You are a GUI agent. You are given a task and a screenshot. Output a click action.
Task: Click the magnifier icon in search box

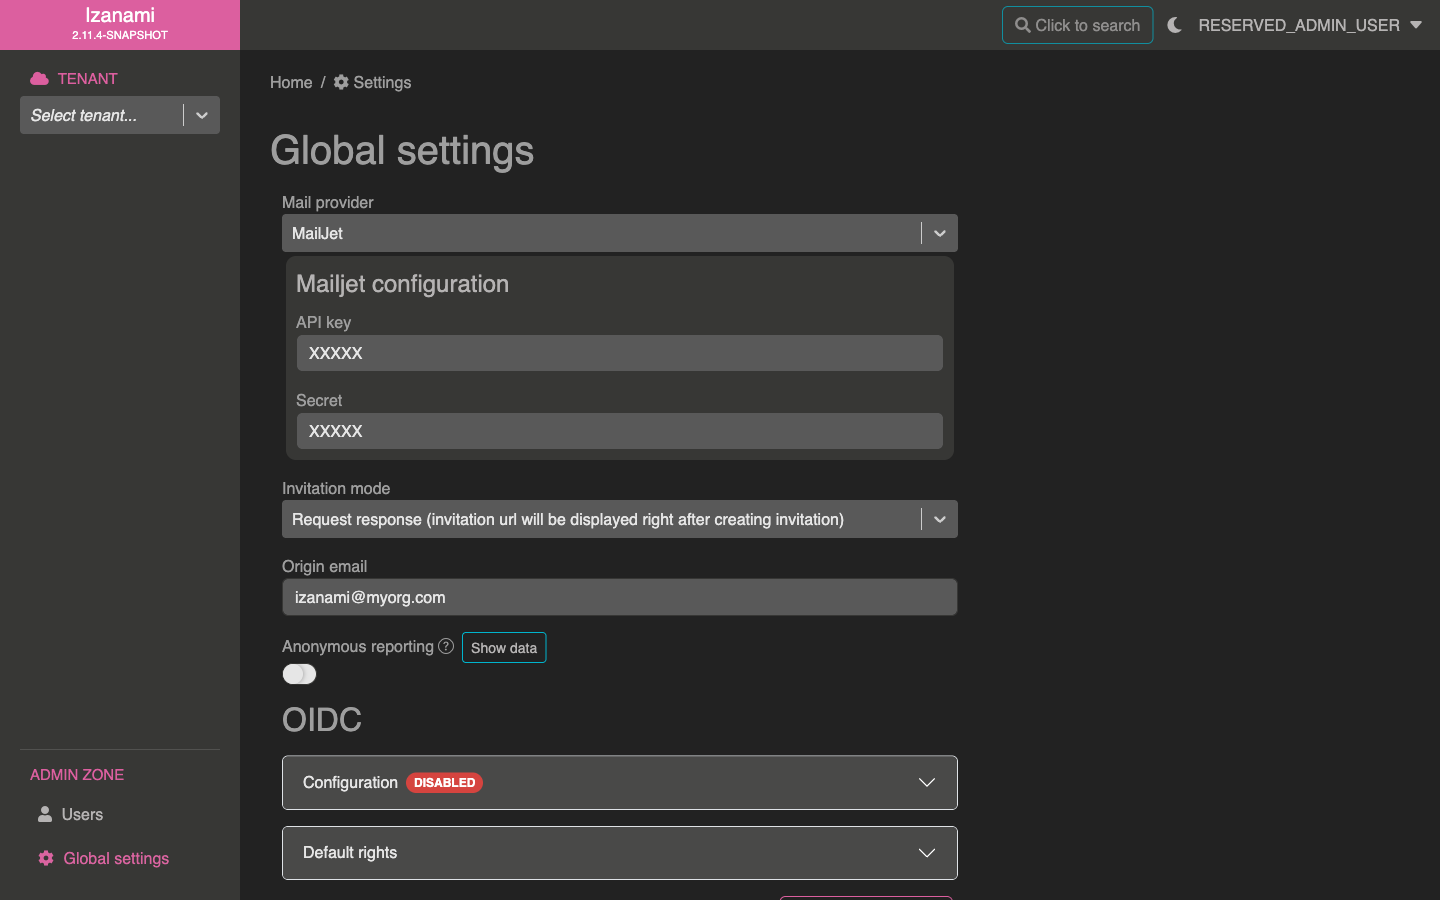[1022, 25]
